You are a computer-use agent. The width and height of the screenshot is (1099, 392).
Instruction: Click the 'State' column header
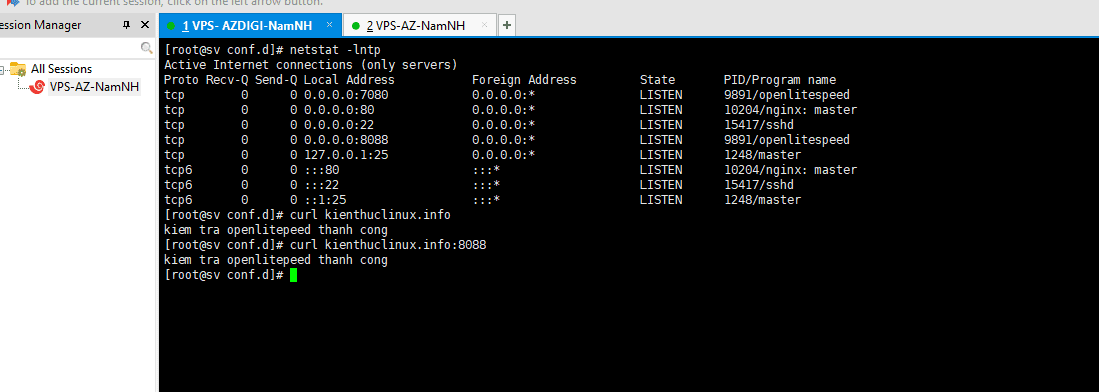click(657, 80)
